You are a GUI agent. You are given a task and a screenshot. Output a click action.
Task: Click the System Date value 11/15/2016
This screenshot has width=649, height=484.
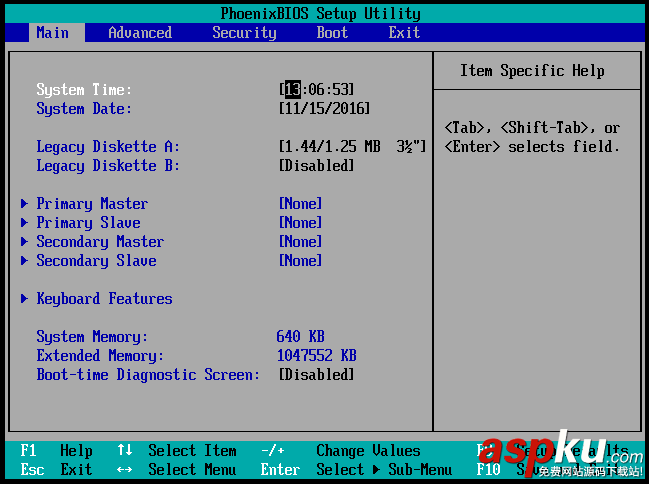324,108
